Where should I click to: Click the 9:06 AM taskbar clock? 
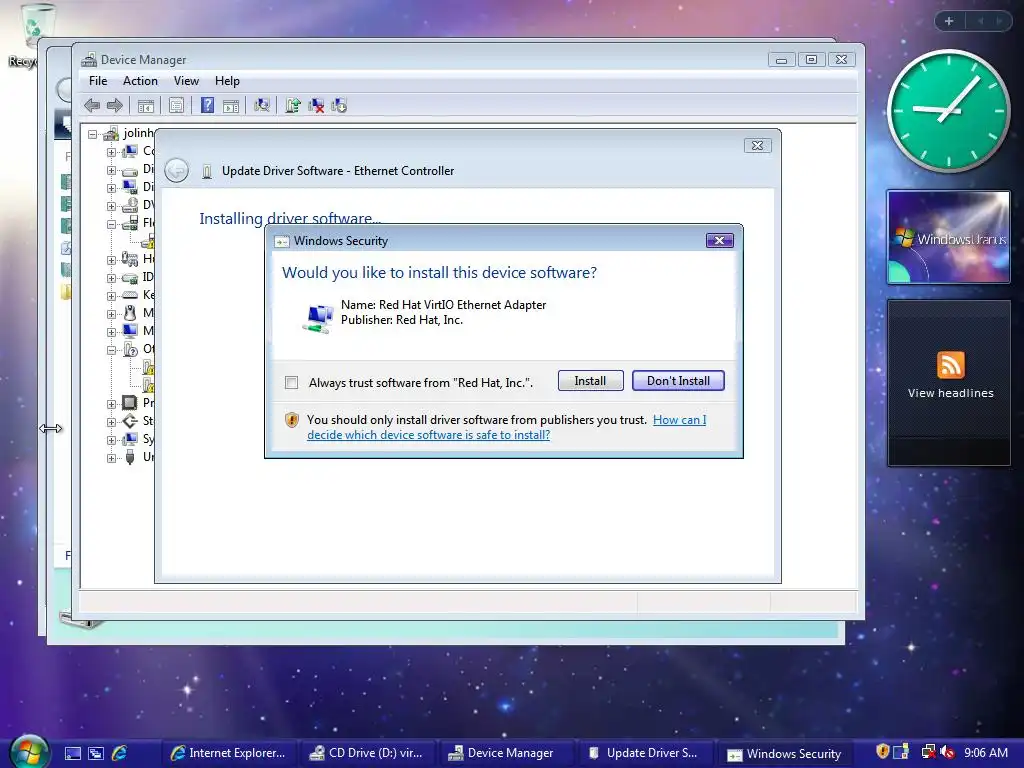[985, 752]
